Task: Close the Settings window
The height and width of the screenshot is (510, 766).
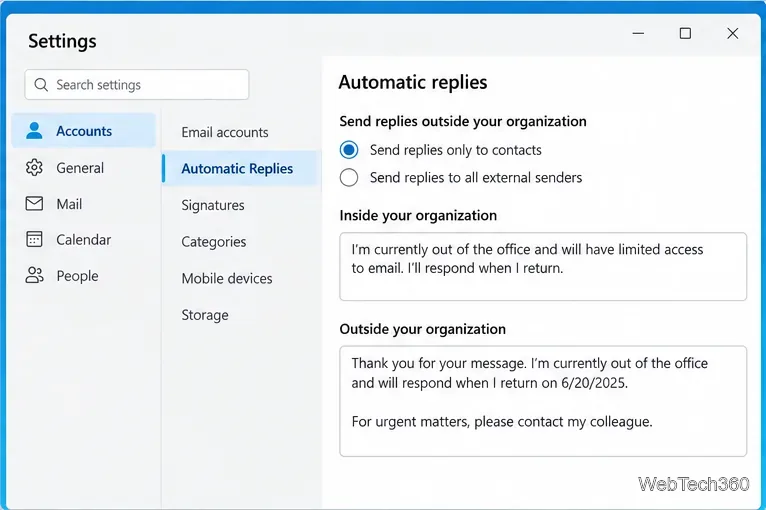Action: 732,33
